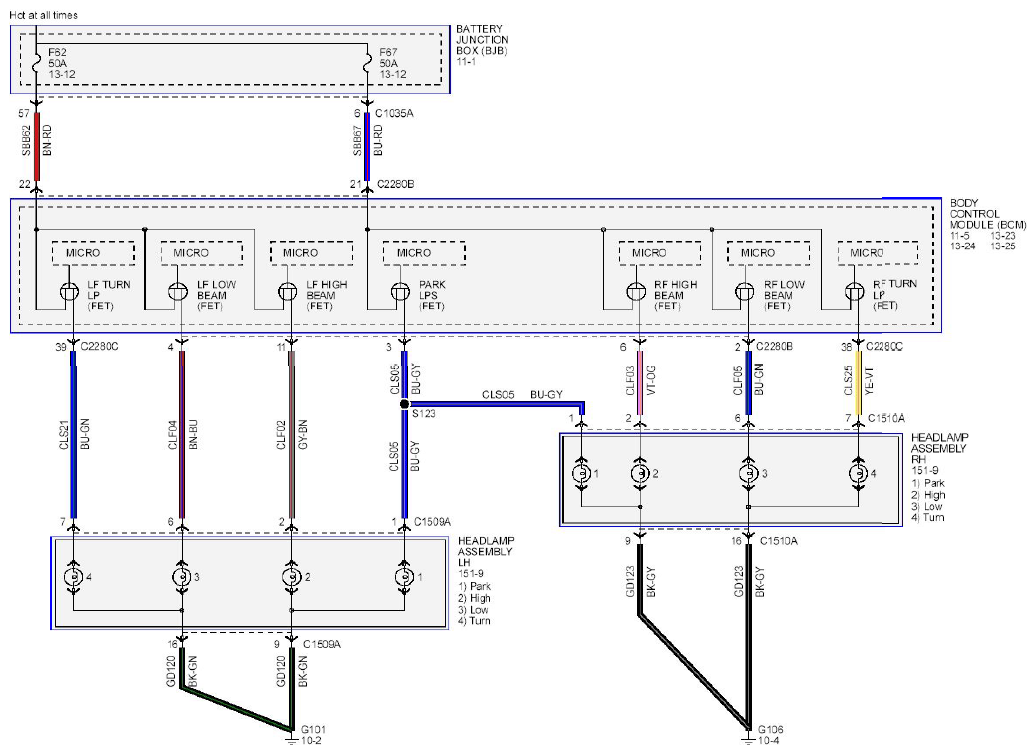
Task: Select the S123 splice dot
Action: (x=404, y=403)
